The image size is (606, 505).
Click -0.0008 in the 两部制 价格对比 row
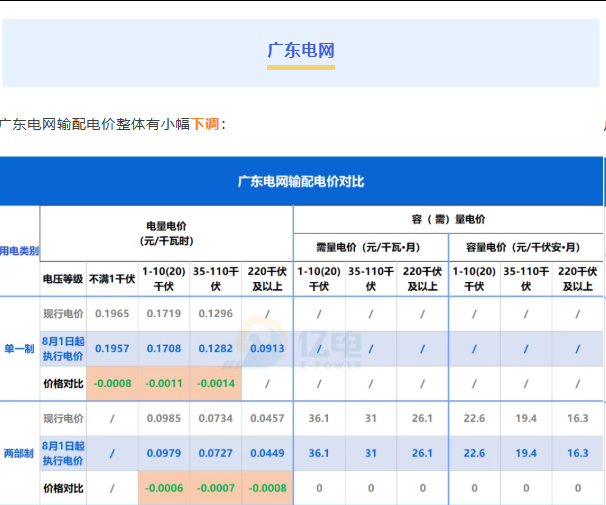(267, 488)
